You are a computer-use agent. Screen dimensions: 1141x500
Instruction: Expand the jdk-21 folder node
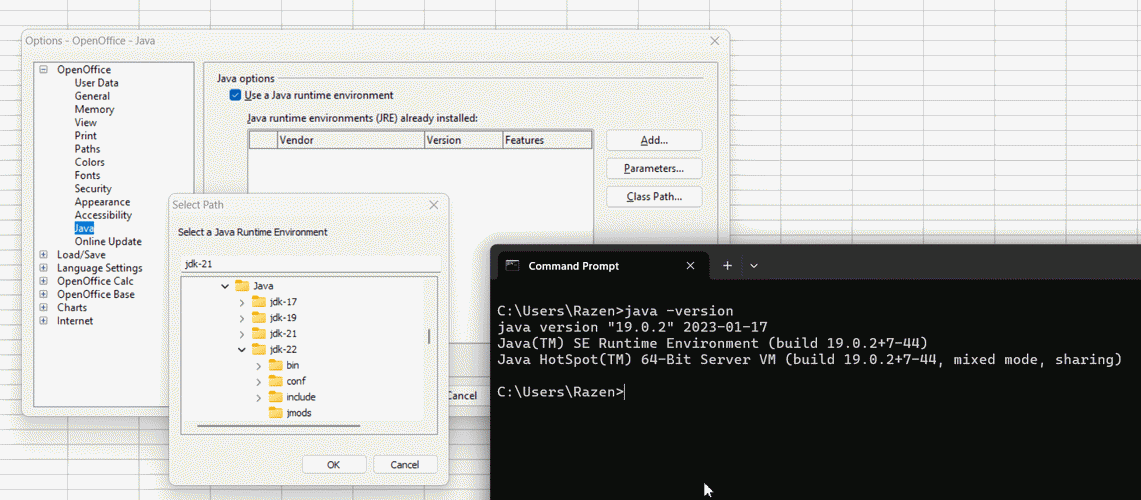[x=242, y=334]
